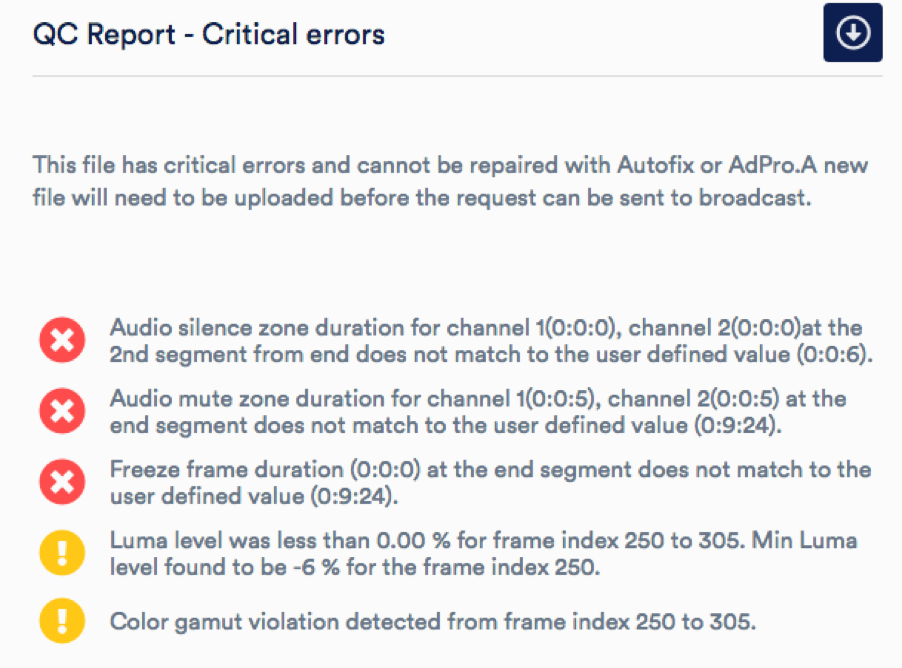Click red error icon beside freeze frame message

click(62, 482)
